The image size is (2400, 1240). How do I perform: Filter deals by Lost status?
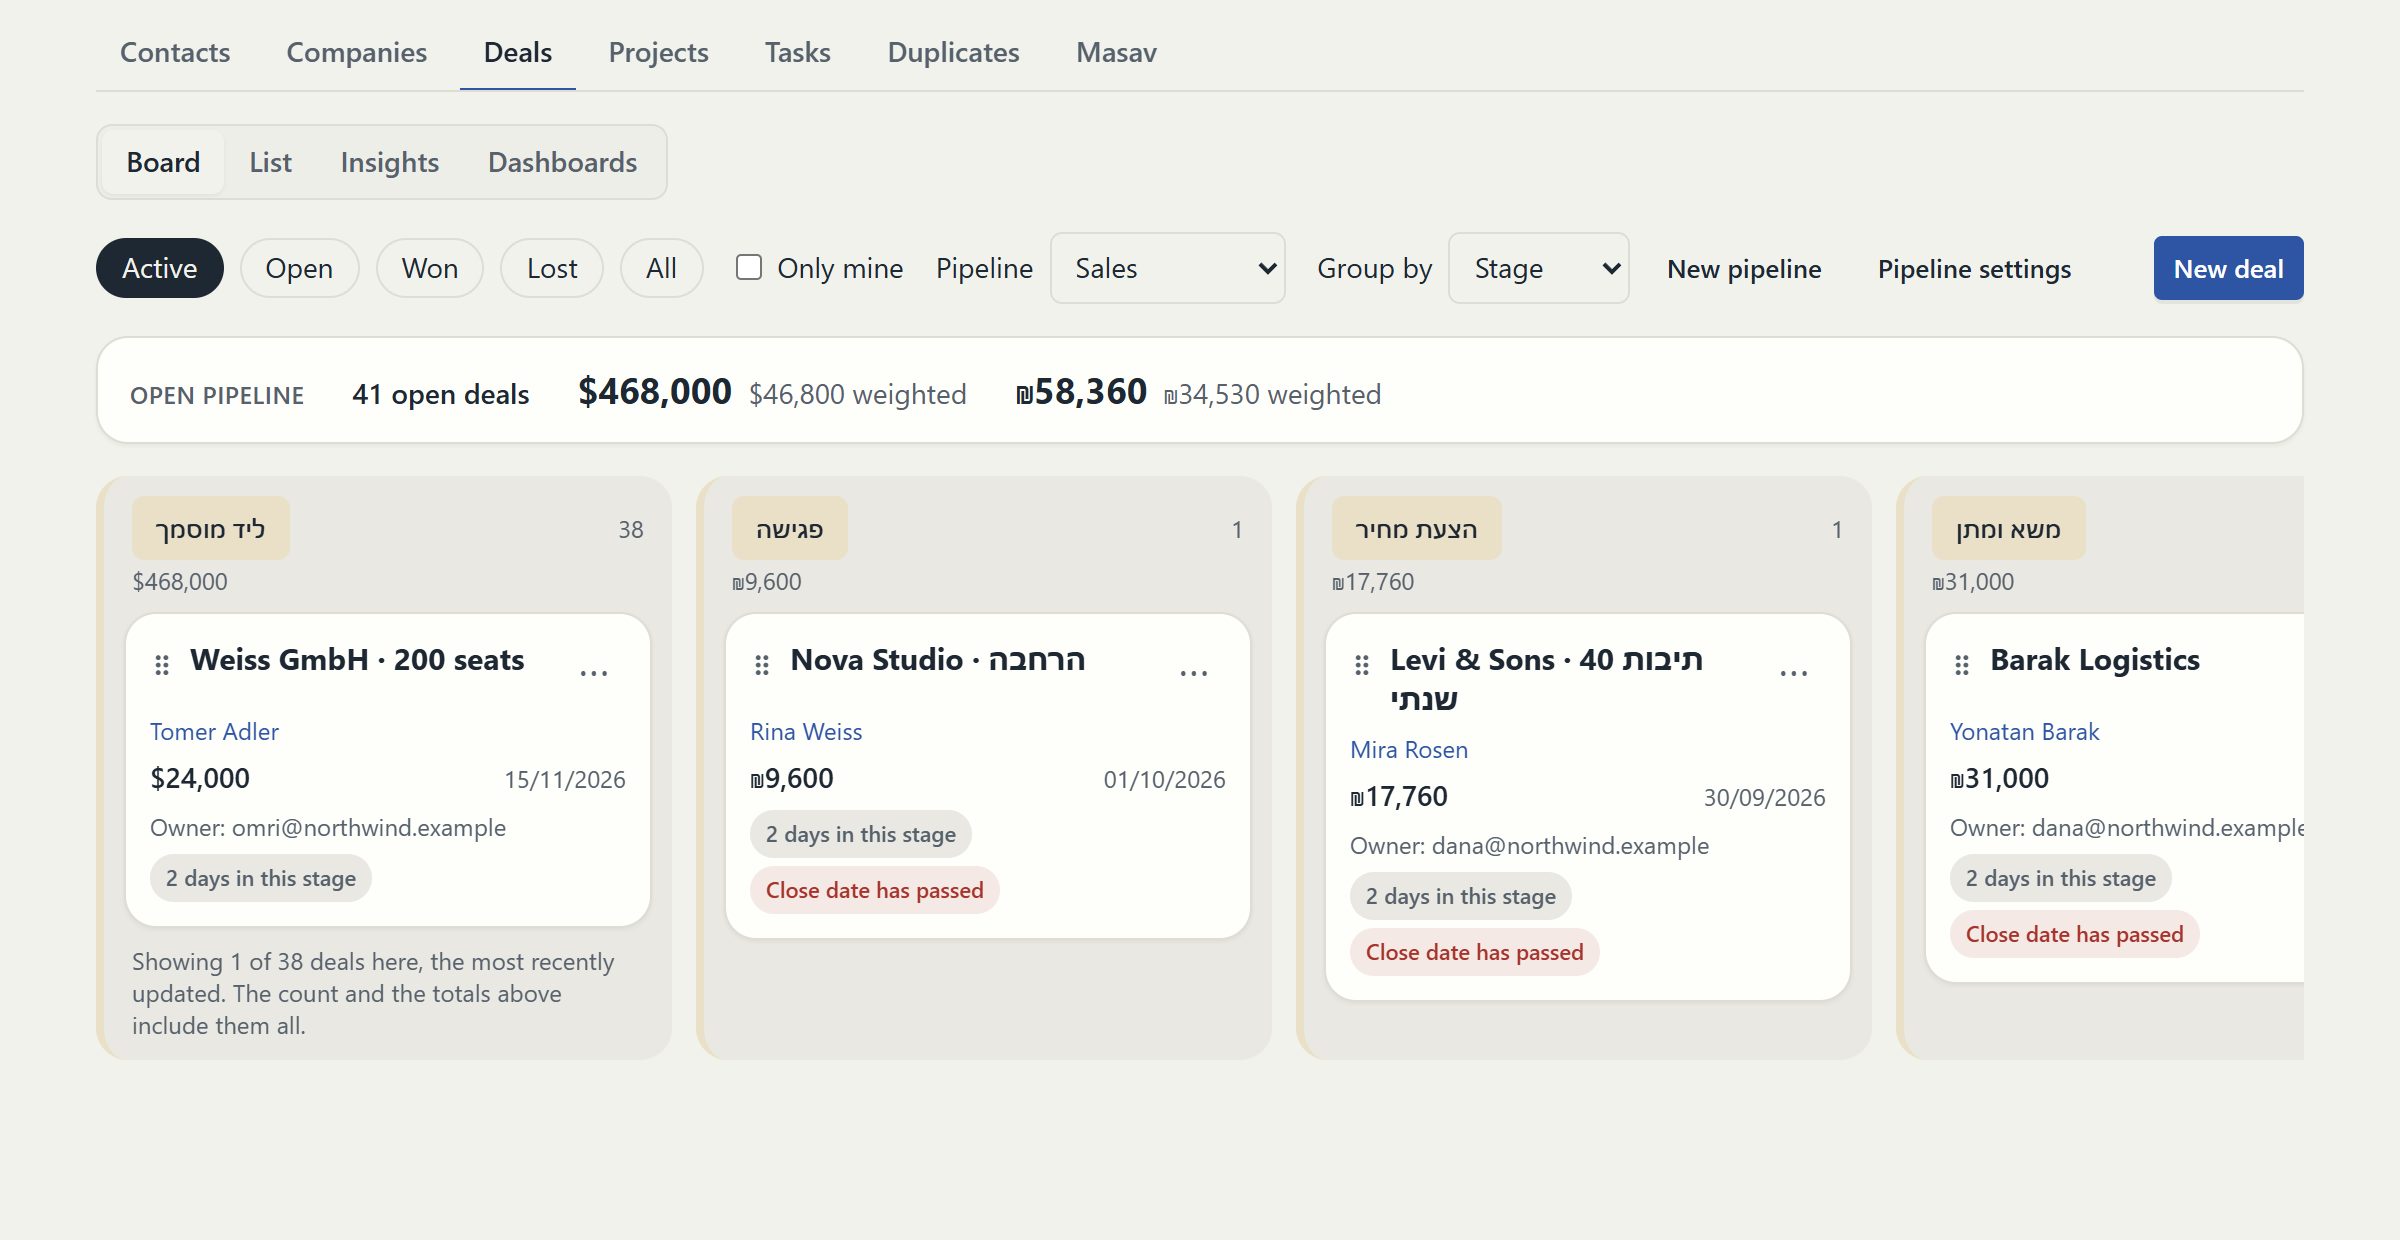pyautogui.click(x=552, y=268)
